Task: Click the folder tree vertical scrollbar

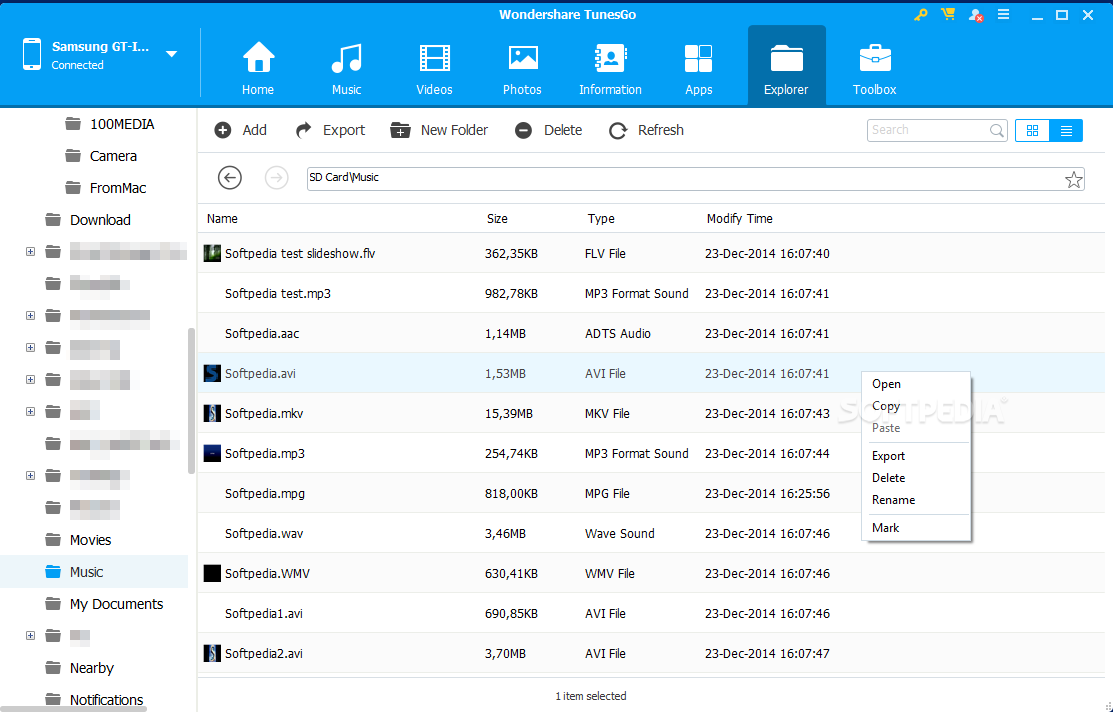Action: (x=191, y=401)
